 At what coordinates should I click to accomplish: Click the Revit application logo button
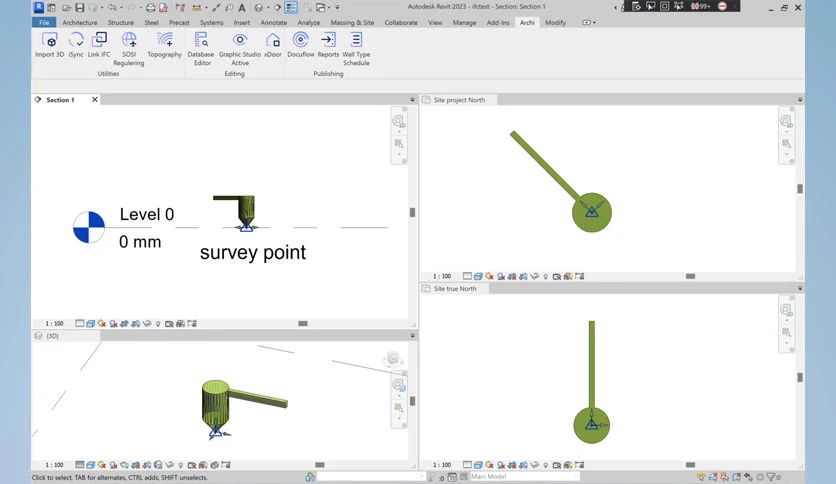click(38, 7)
